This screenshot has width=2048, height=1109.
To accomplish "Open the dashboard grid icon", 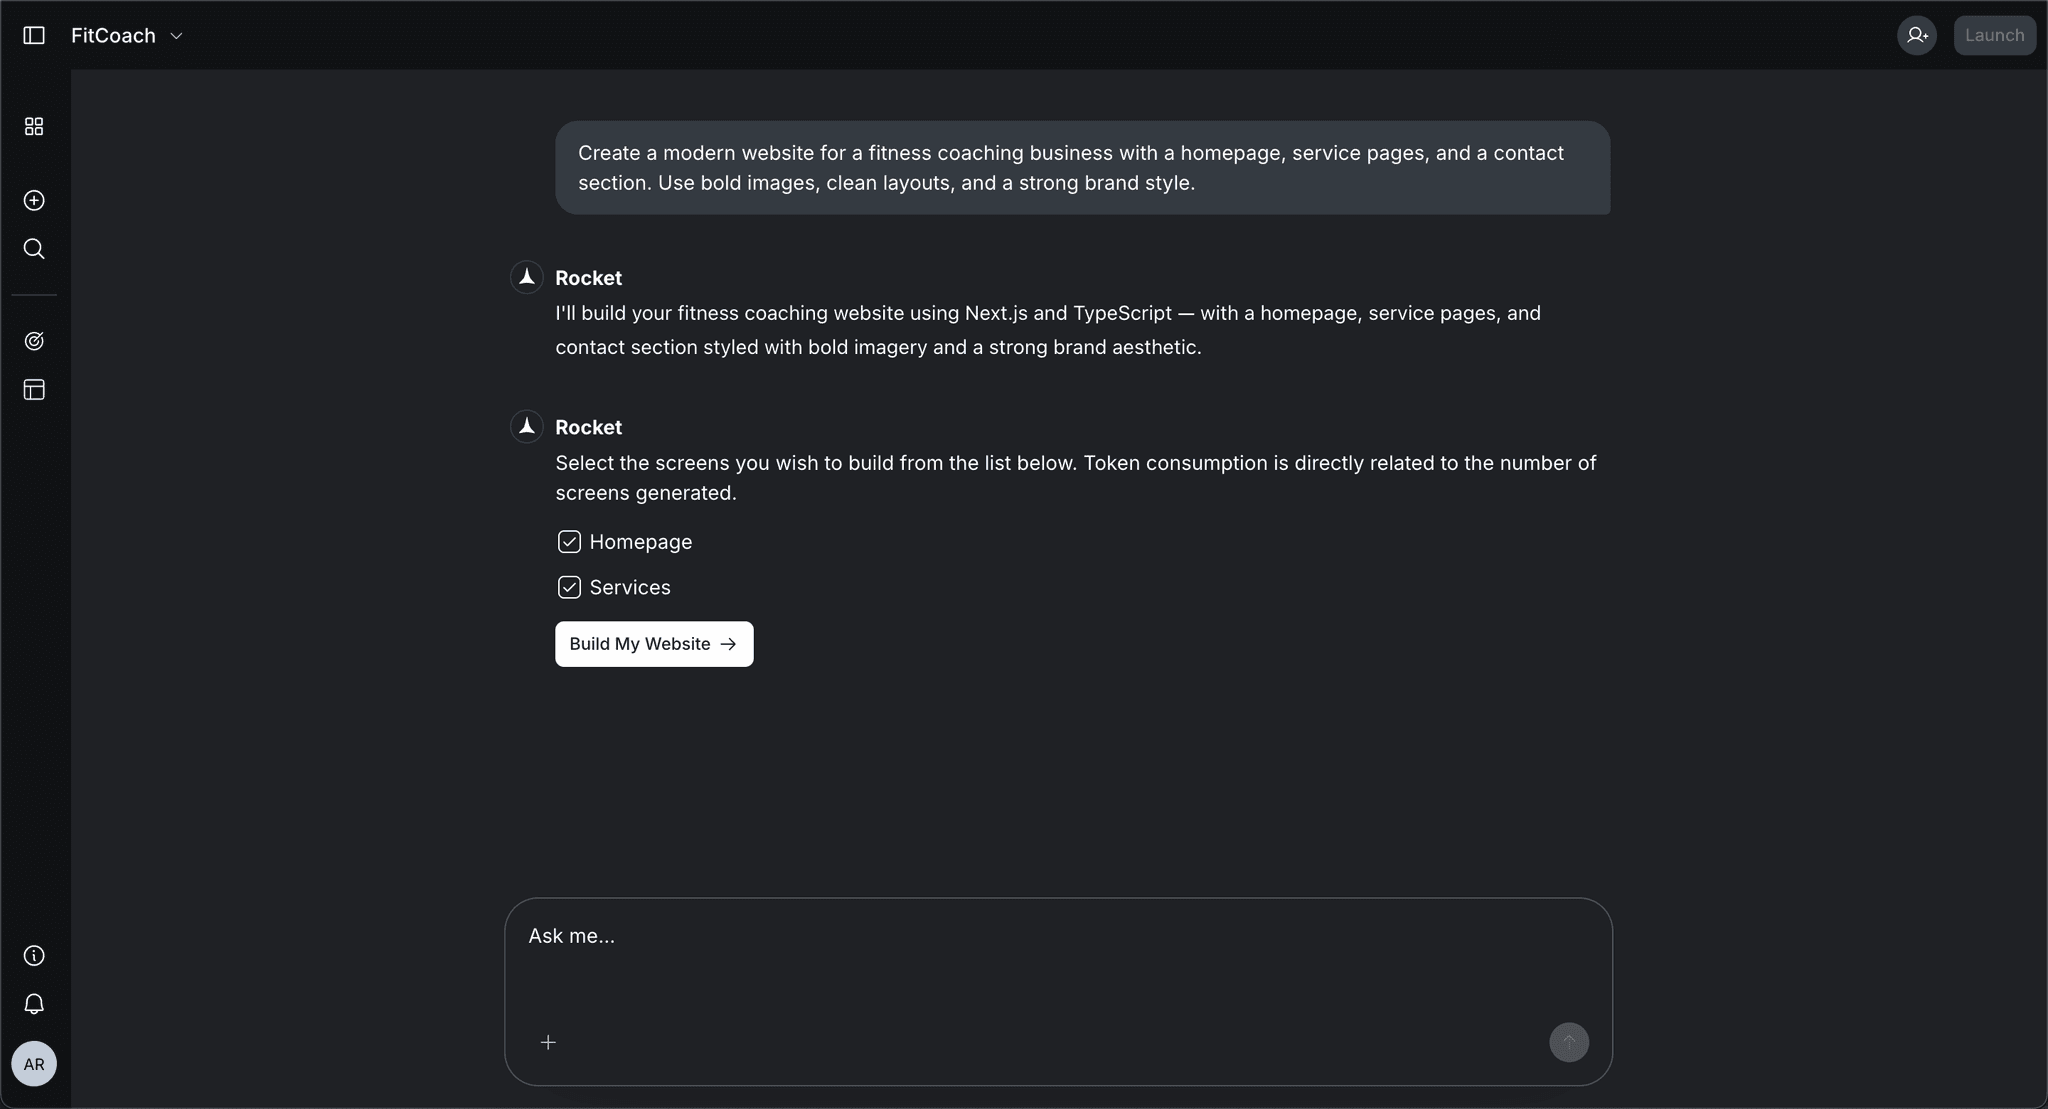I will click(x=34, y=126).
